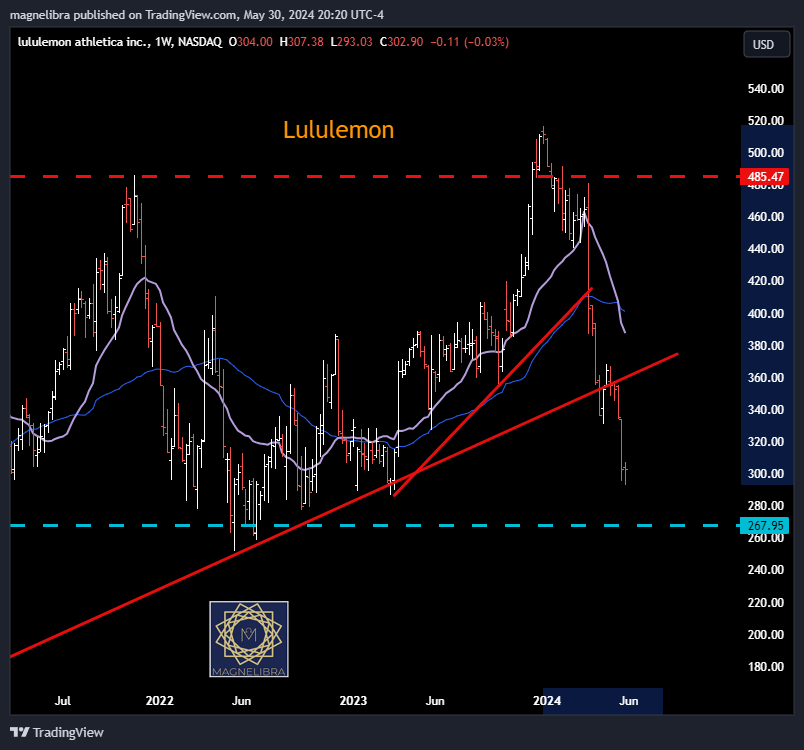Click the 2024 label on time axis
Image resolution: width=804 pixels, height=750 pixels.
547,701
